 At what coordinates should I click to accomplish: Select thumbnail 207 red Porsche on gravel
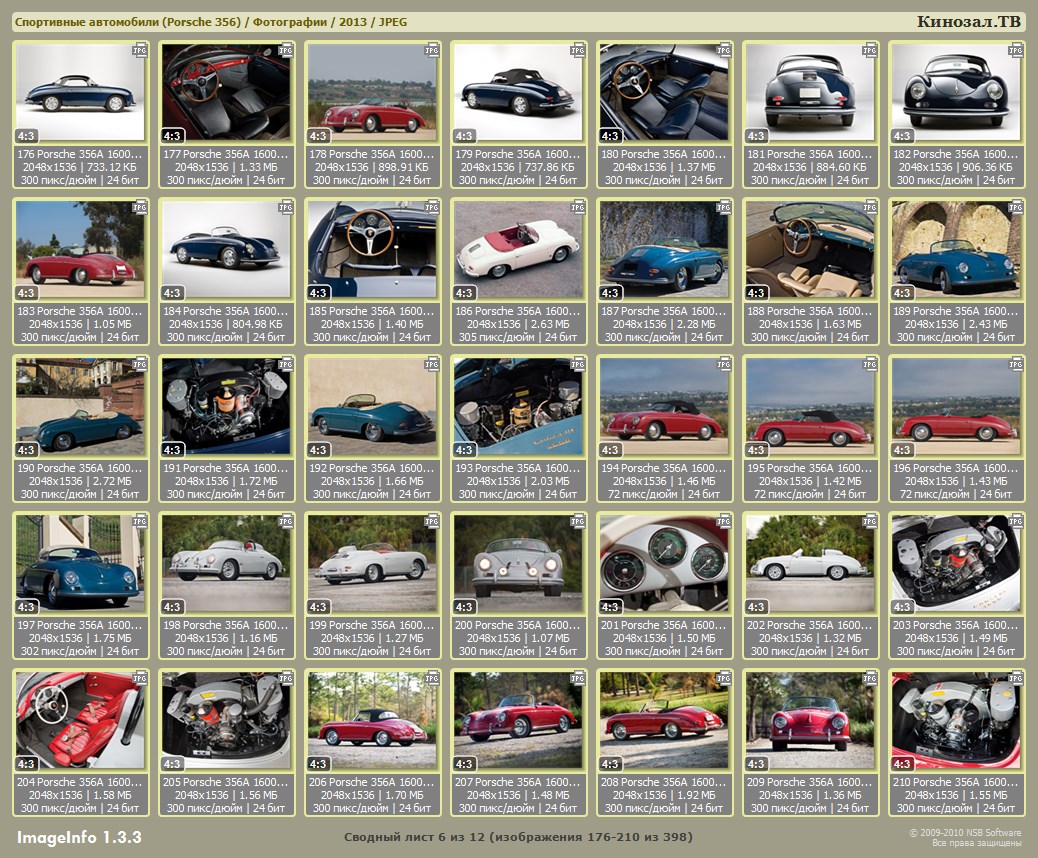[x=517, y=719]
